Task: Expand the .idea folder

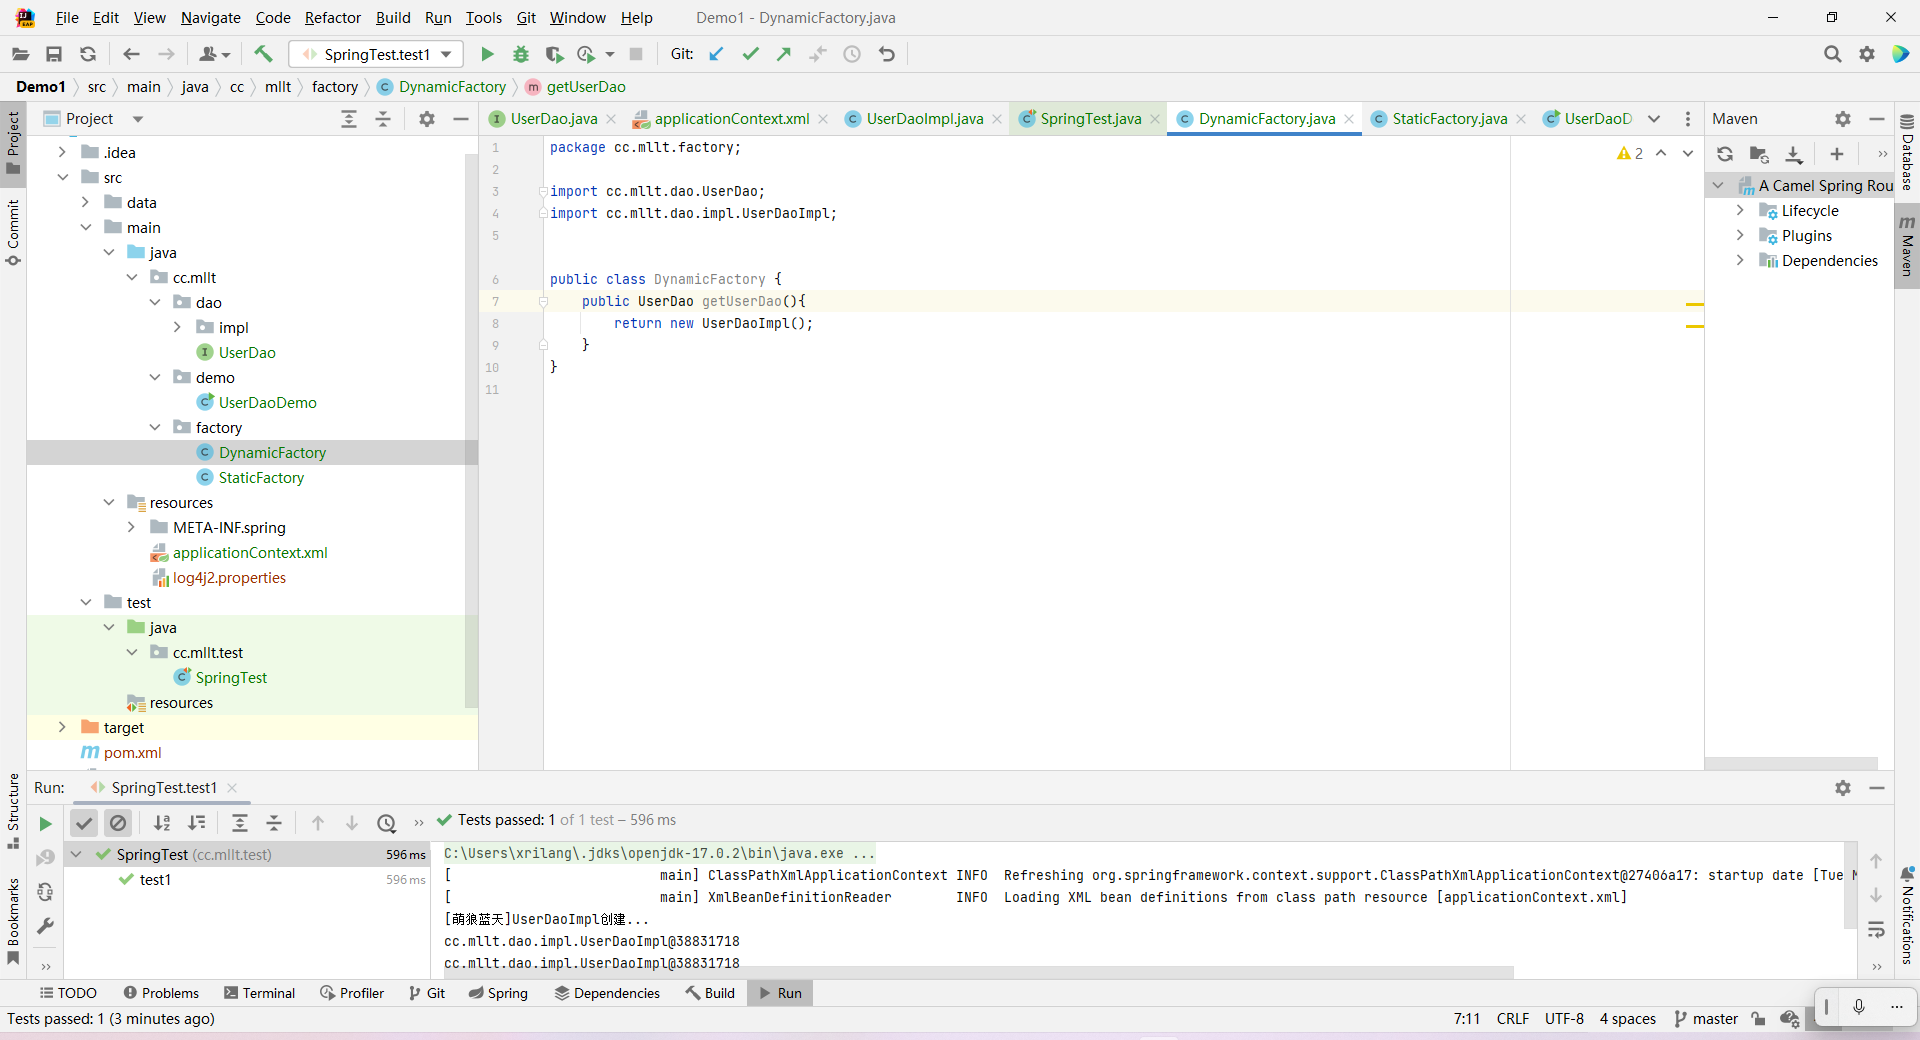Action: pyautogui.click(x=62, y=152)
